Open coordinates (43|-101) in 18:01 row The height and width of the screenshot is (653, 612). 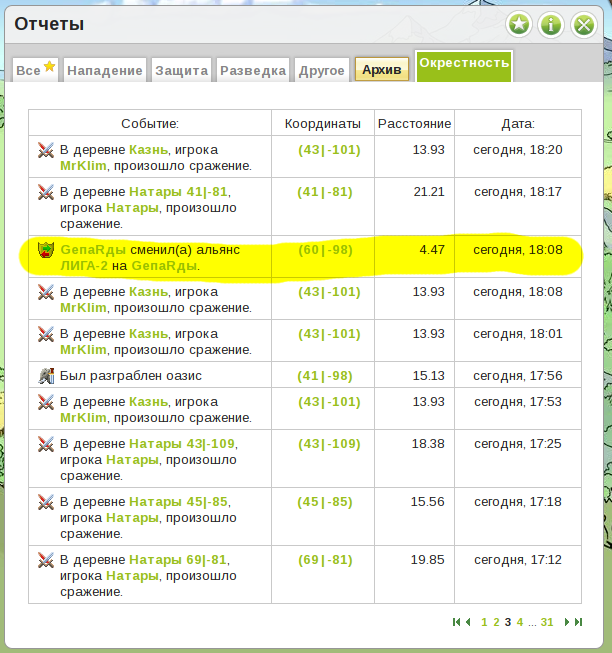click(x=329, y=334)
